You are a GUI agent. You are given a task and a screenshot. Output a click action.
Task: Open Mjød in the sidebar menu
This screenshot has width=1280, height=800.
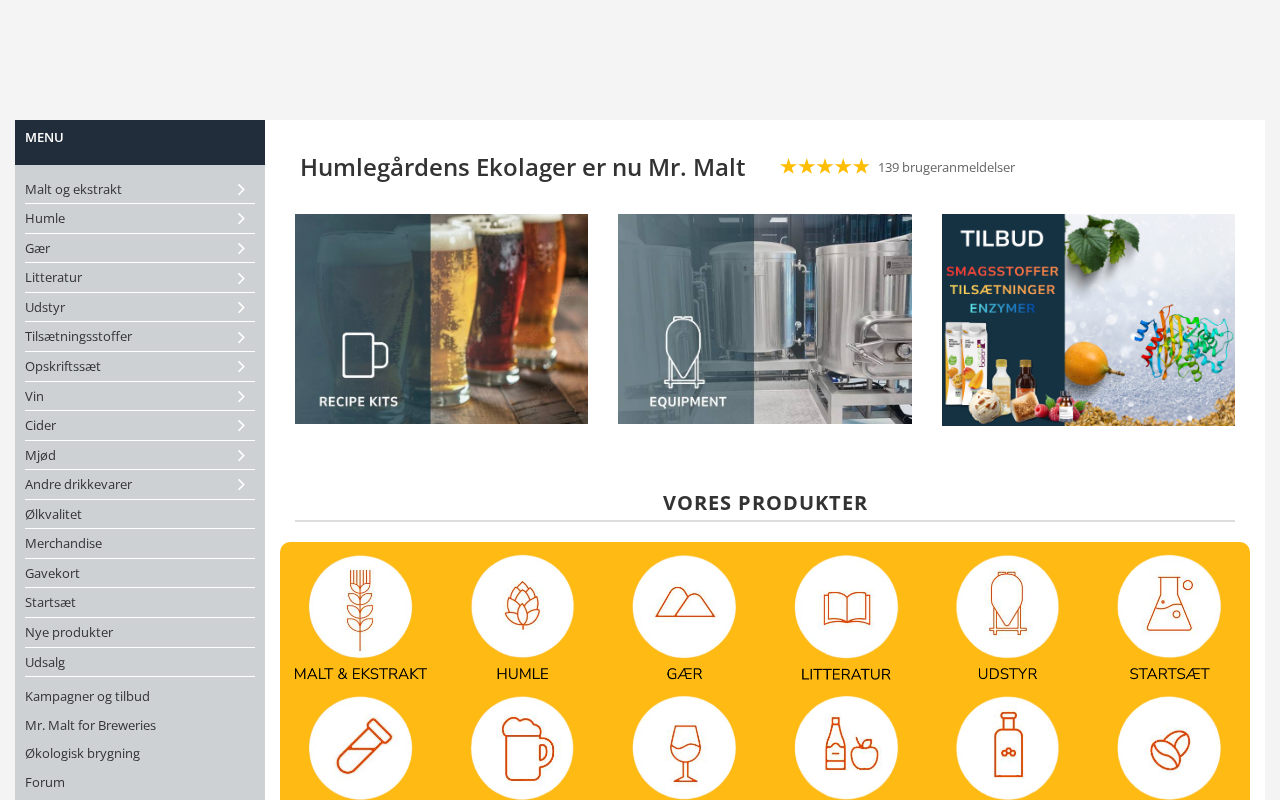point(40,455)
